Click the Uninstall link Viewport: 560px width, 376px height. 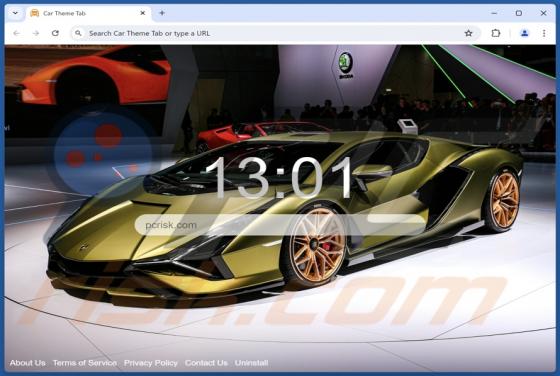(251, 363)
